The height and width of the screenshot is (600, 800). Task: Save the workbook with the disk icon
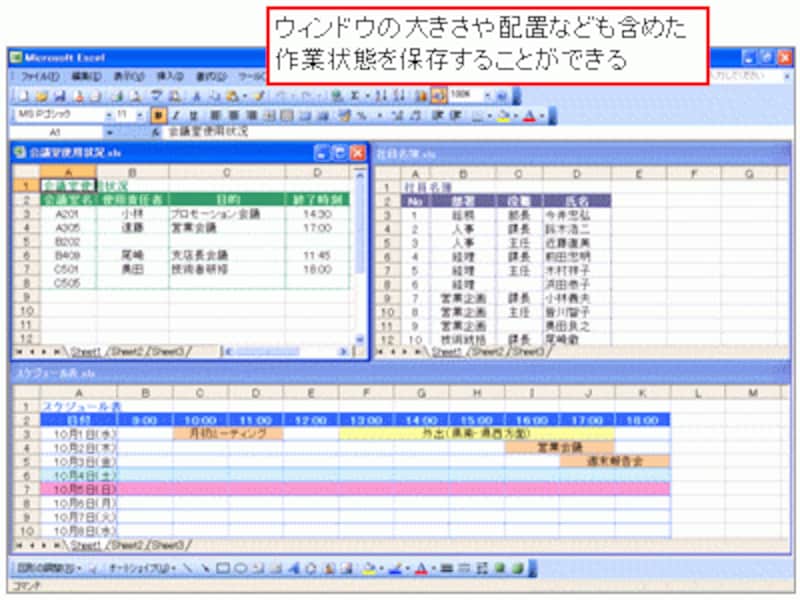click(x=60, y=95)
